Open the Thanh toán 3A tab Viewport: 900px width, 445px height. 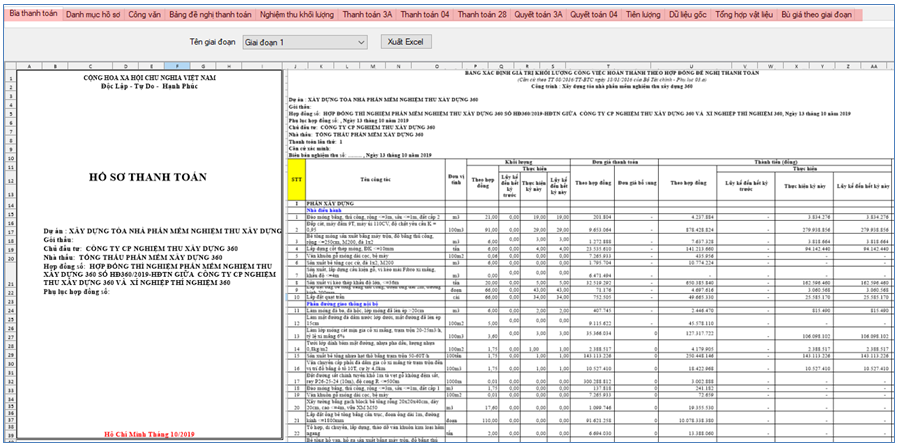tap(367, 15)
